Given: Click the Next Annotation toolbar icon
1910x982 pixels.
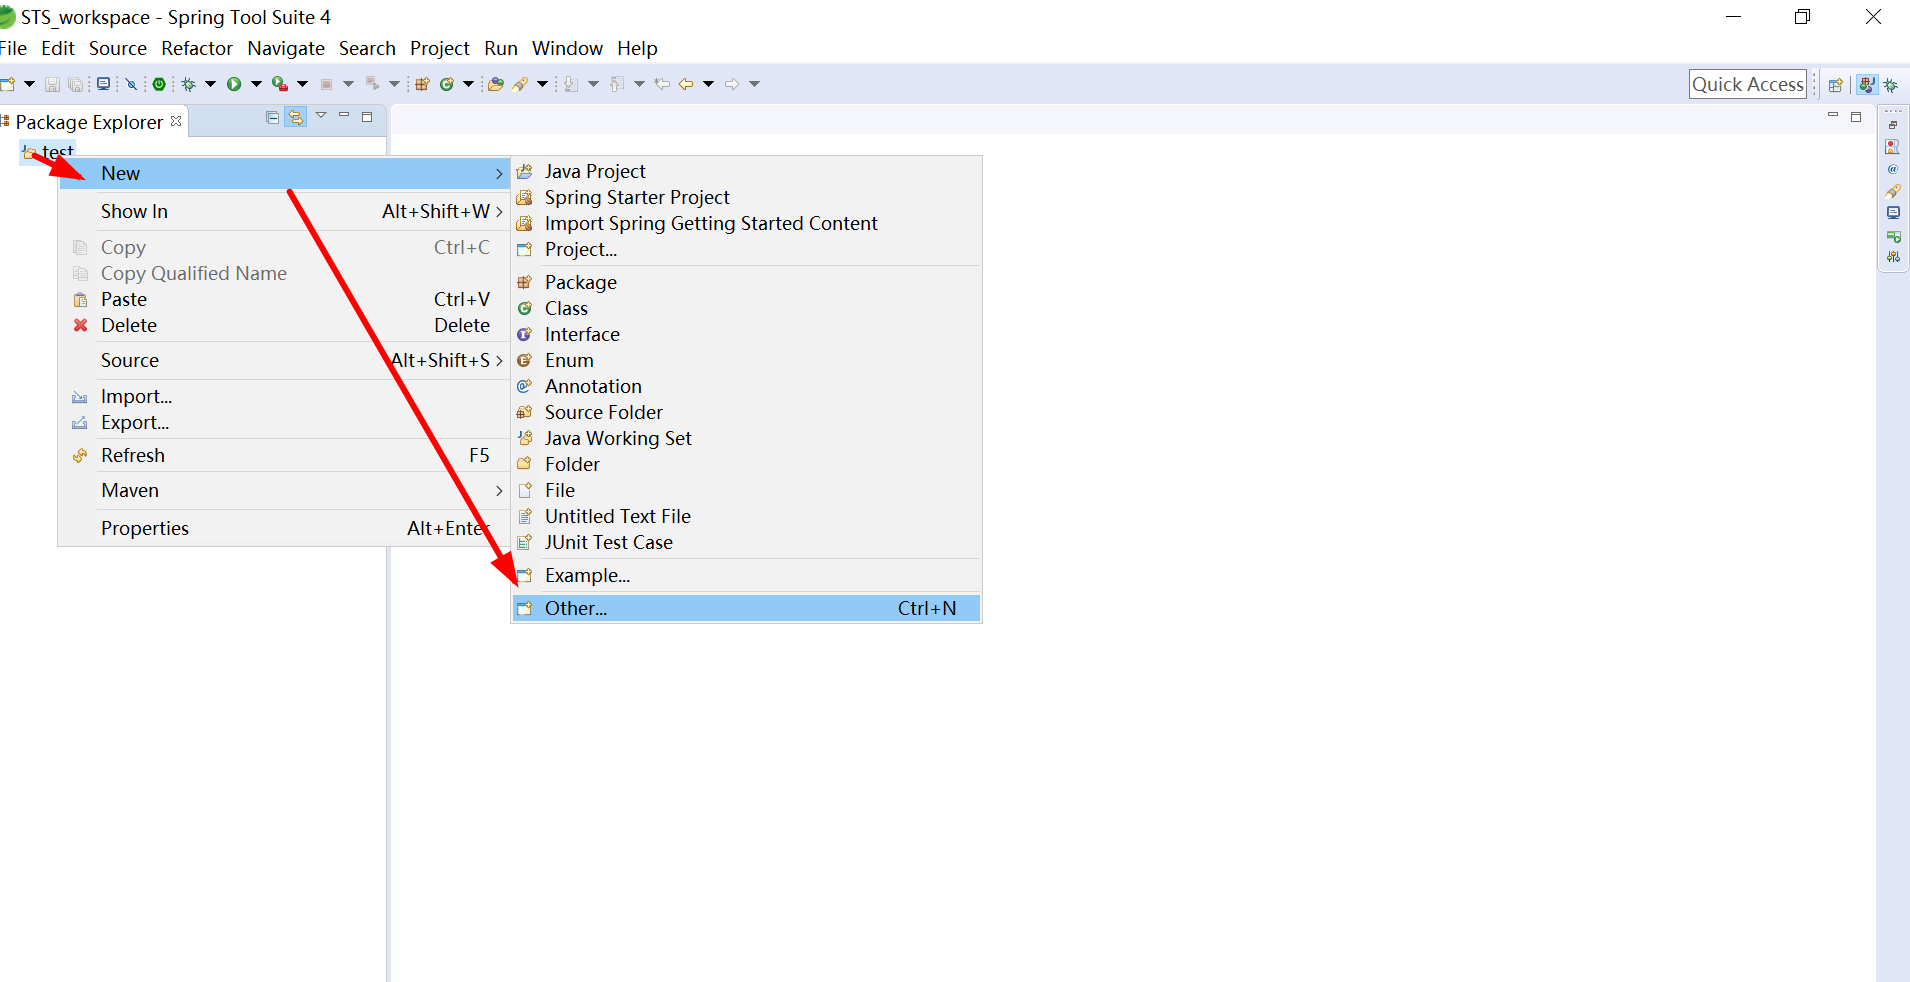Looking at the screenshot, I should (571, 84).
